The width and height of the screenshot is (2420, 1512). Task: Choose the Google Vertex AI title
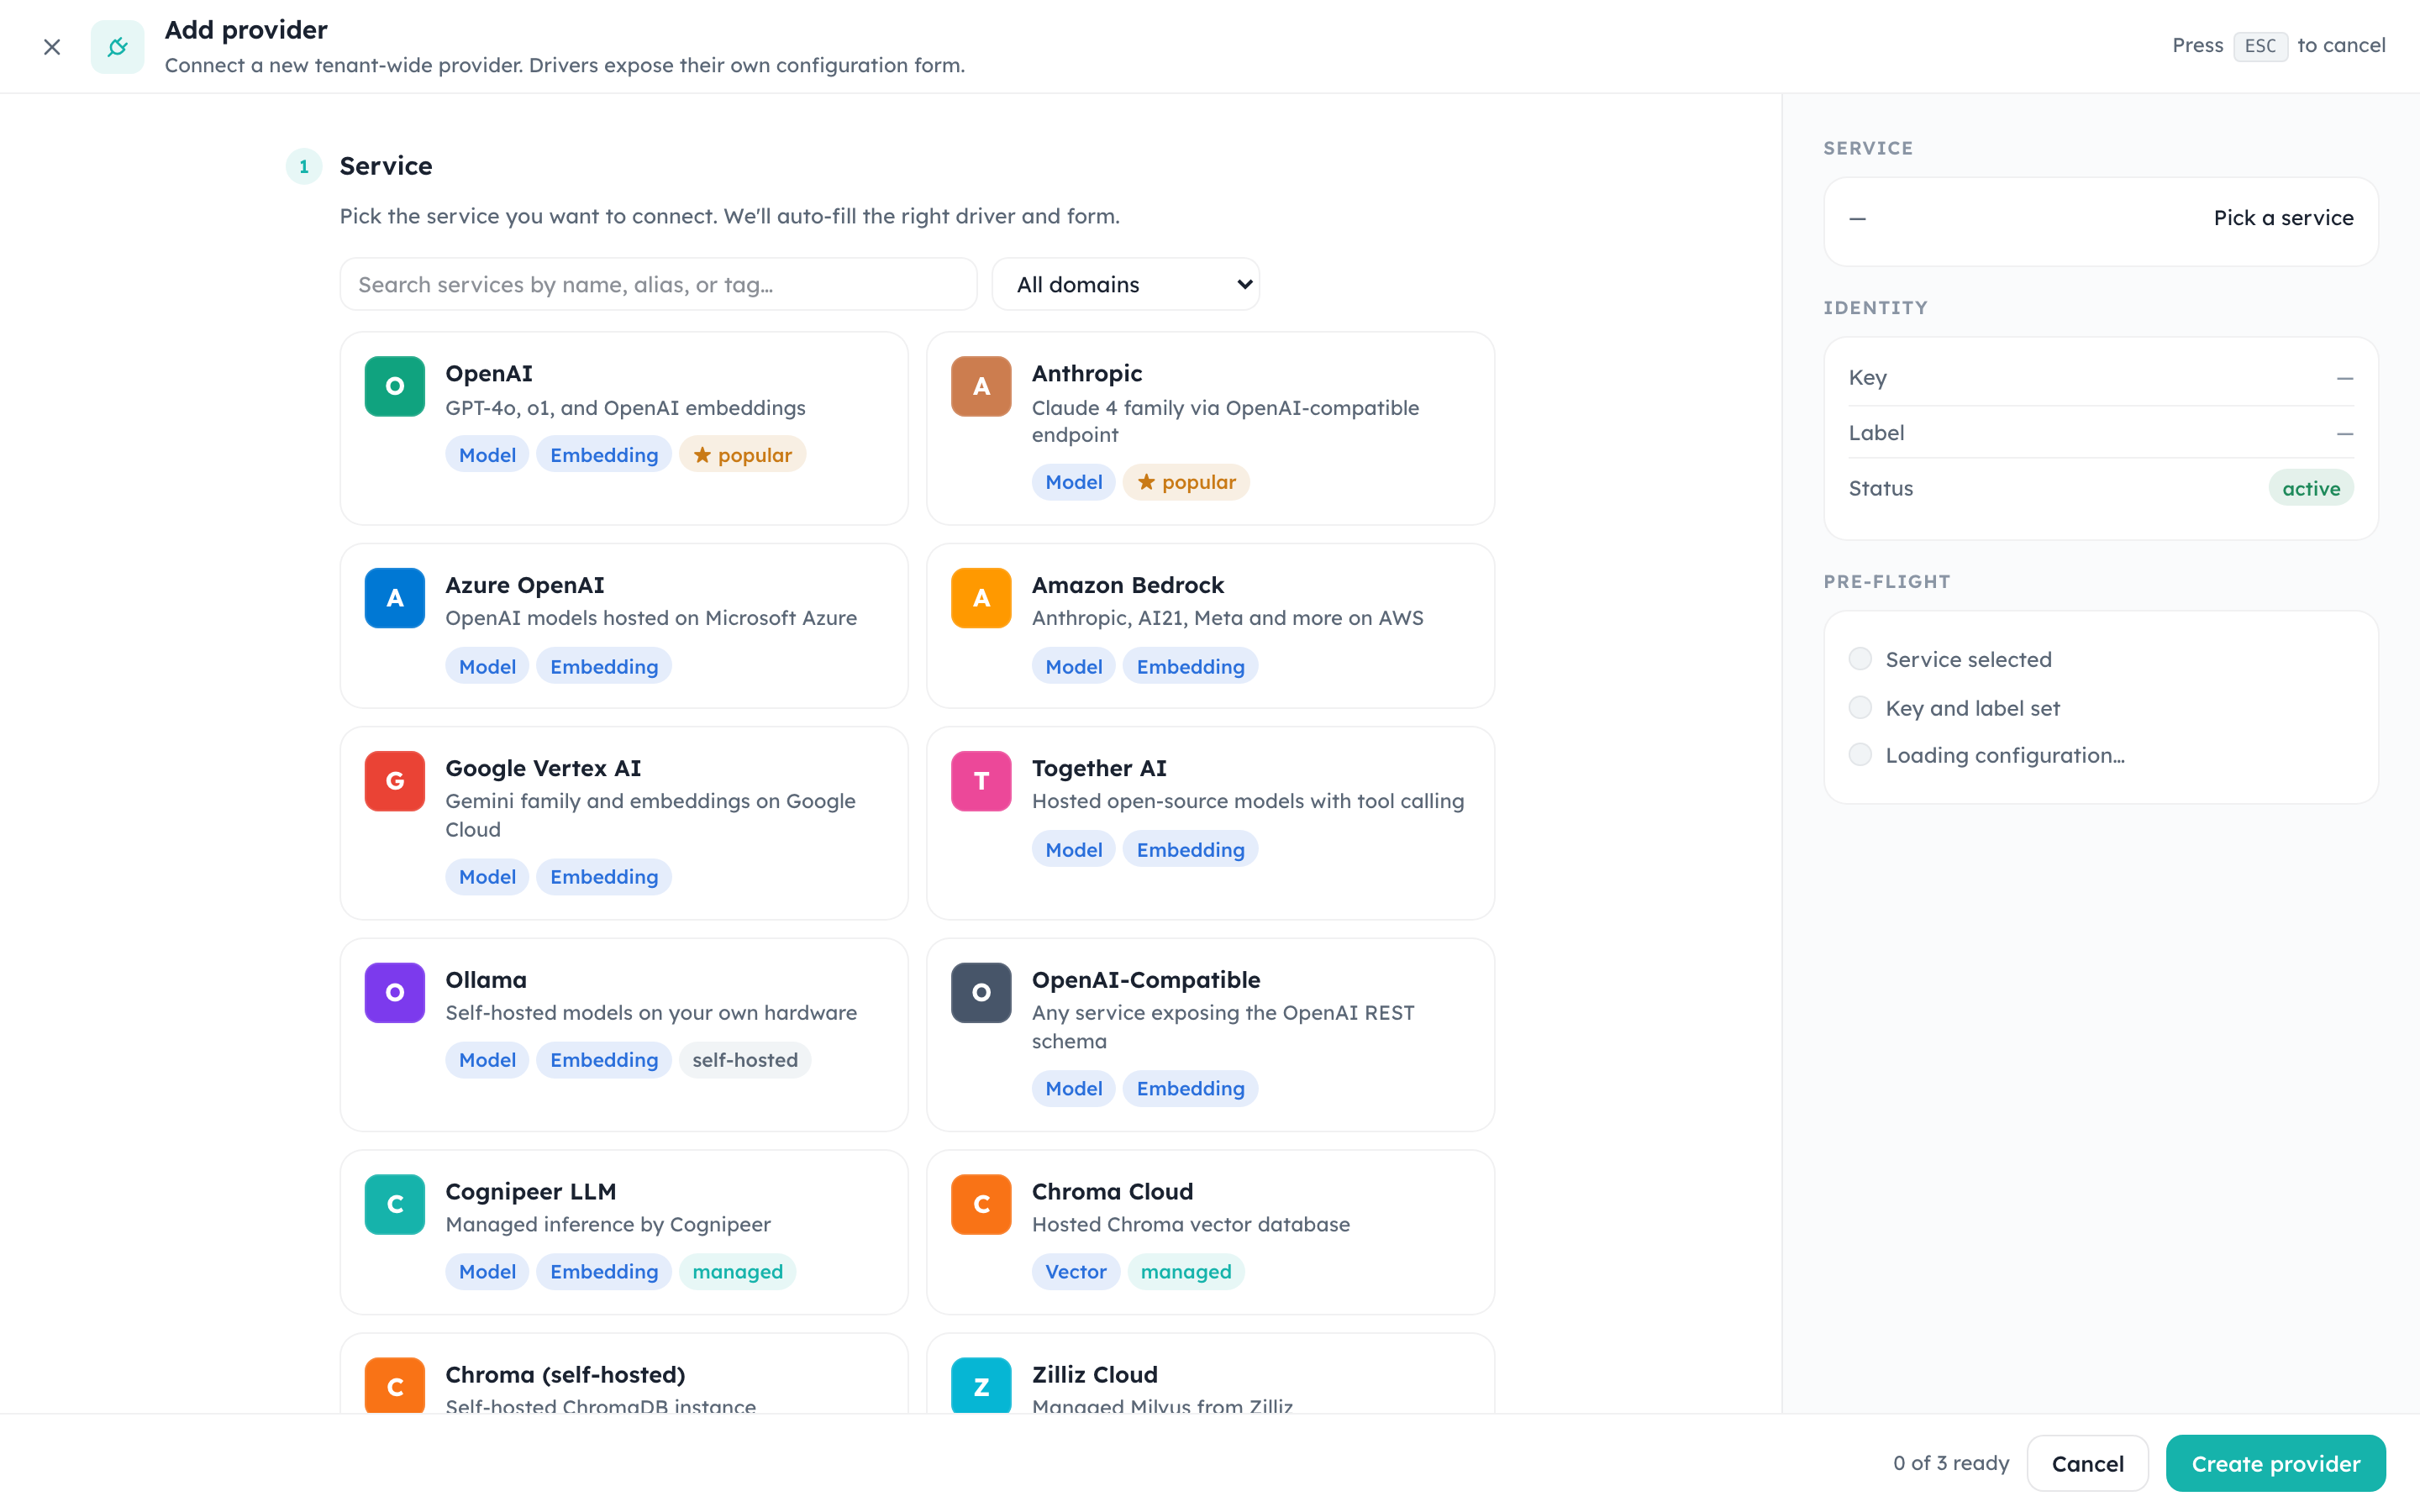pyautogui.click(x=543, y=768)
